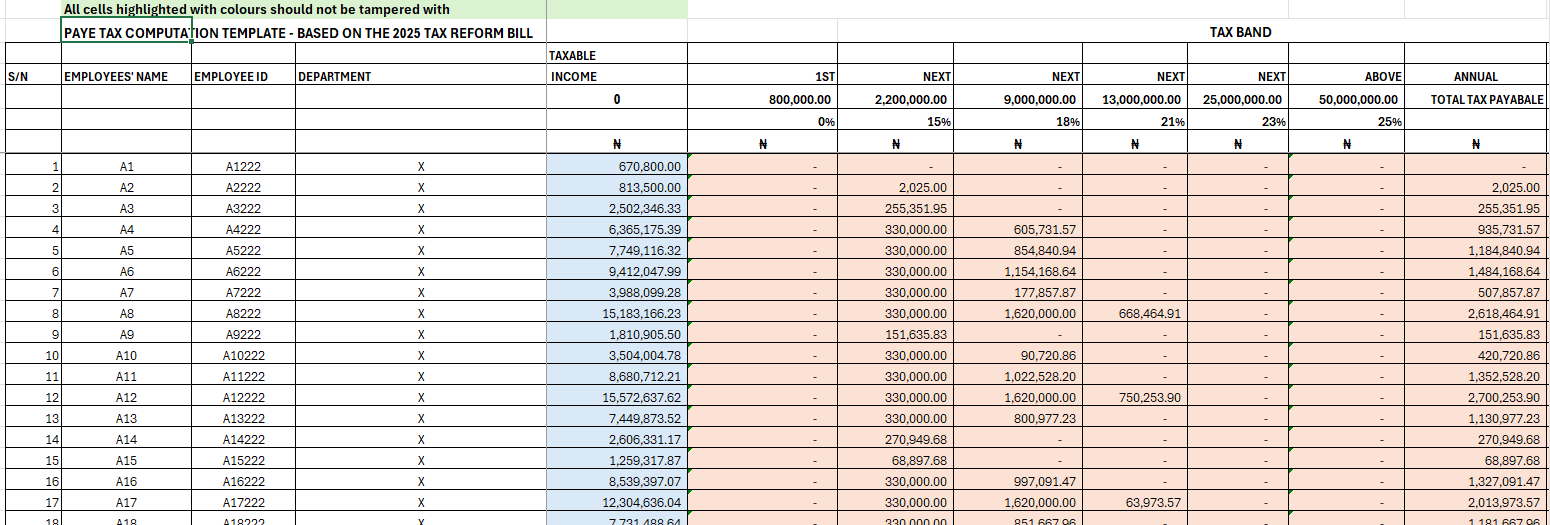This screenshot has width=1550, height=525.
Task: Select the ABOVE tax band header
Action: pyautogui.click(x=1347, y=76)
